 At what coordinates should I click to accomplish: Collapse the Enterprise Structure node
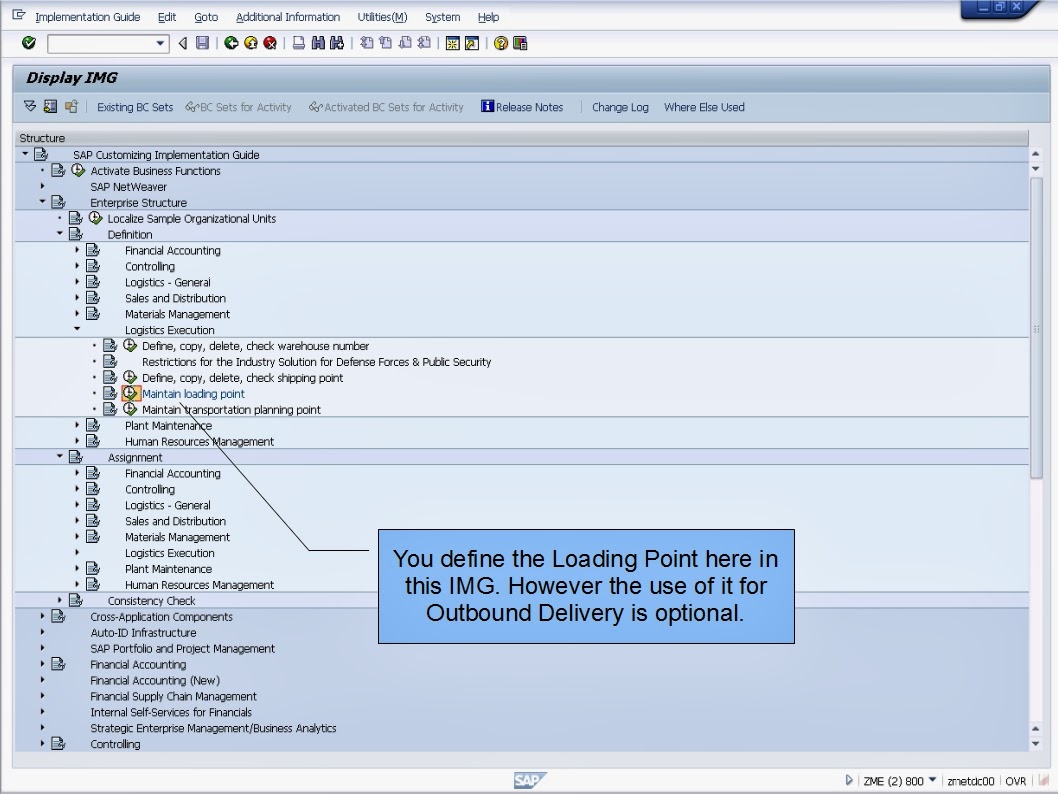coord(42,202)
